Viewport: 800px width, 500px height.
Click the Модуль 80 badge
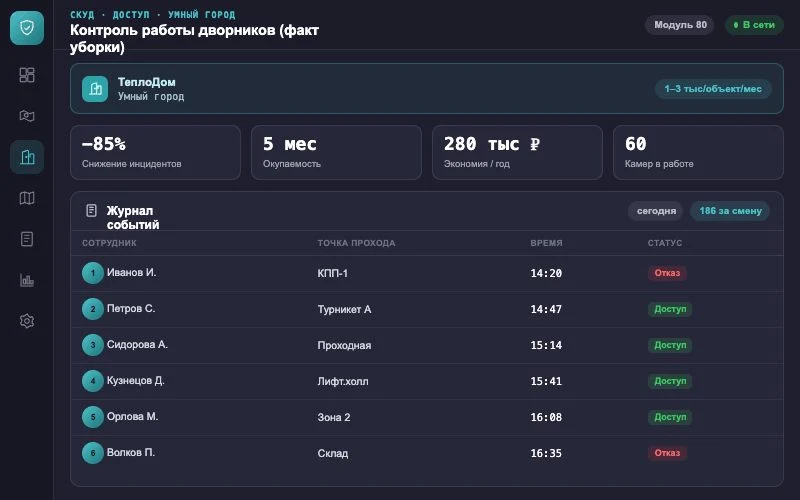(680, 24)
